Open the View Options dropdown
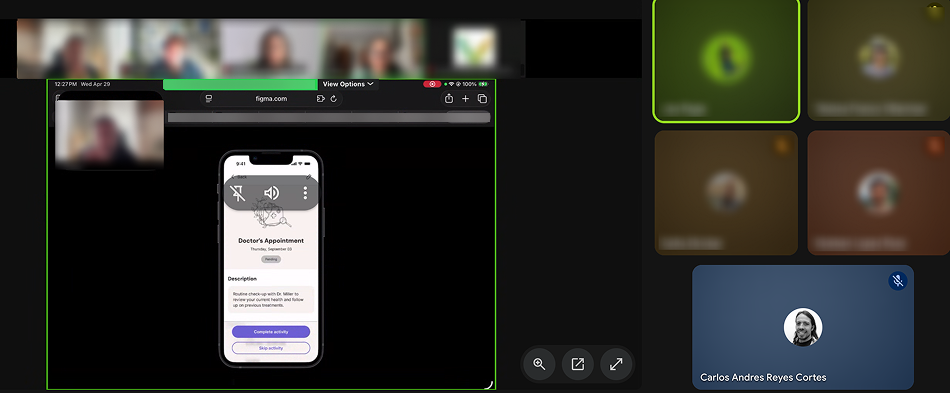This screenshot has width=950, height=393. pos(348,84)
